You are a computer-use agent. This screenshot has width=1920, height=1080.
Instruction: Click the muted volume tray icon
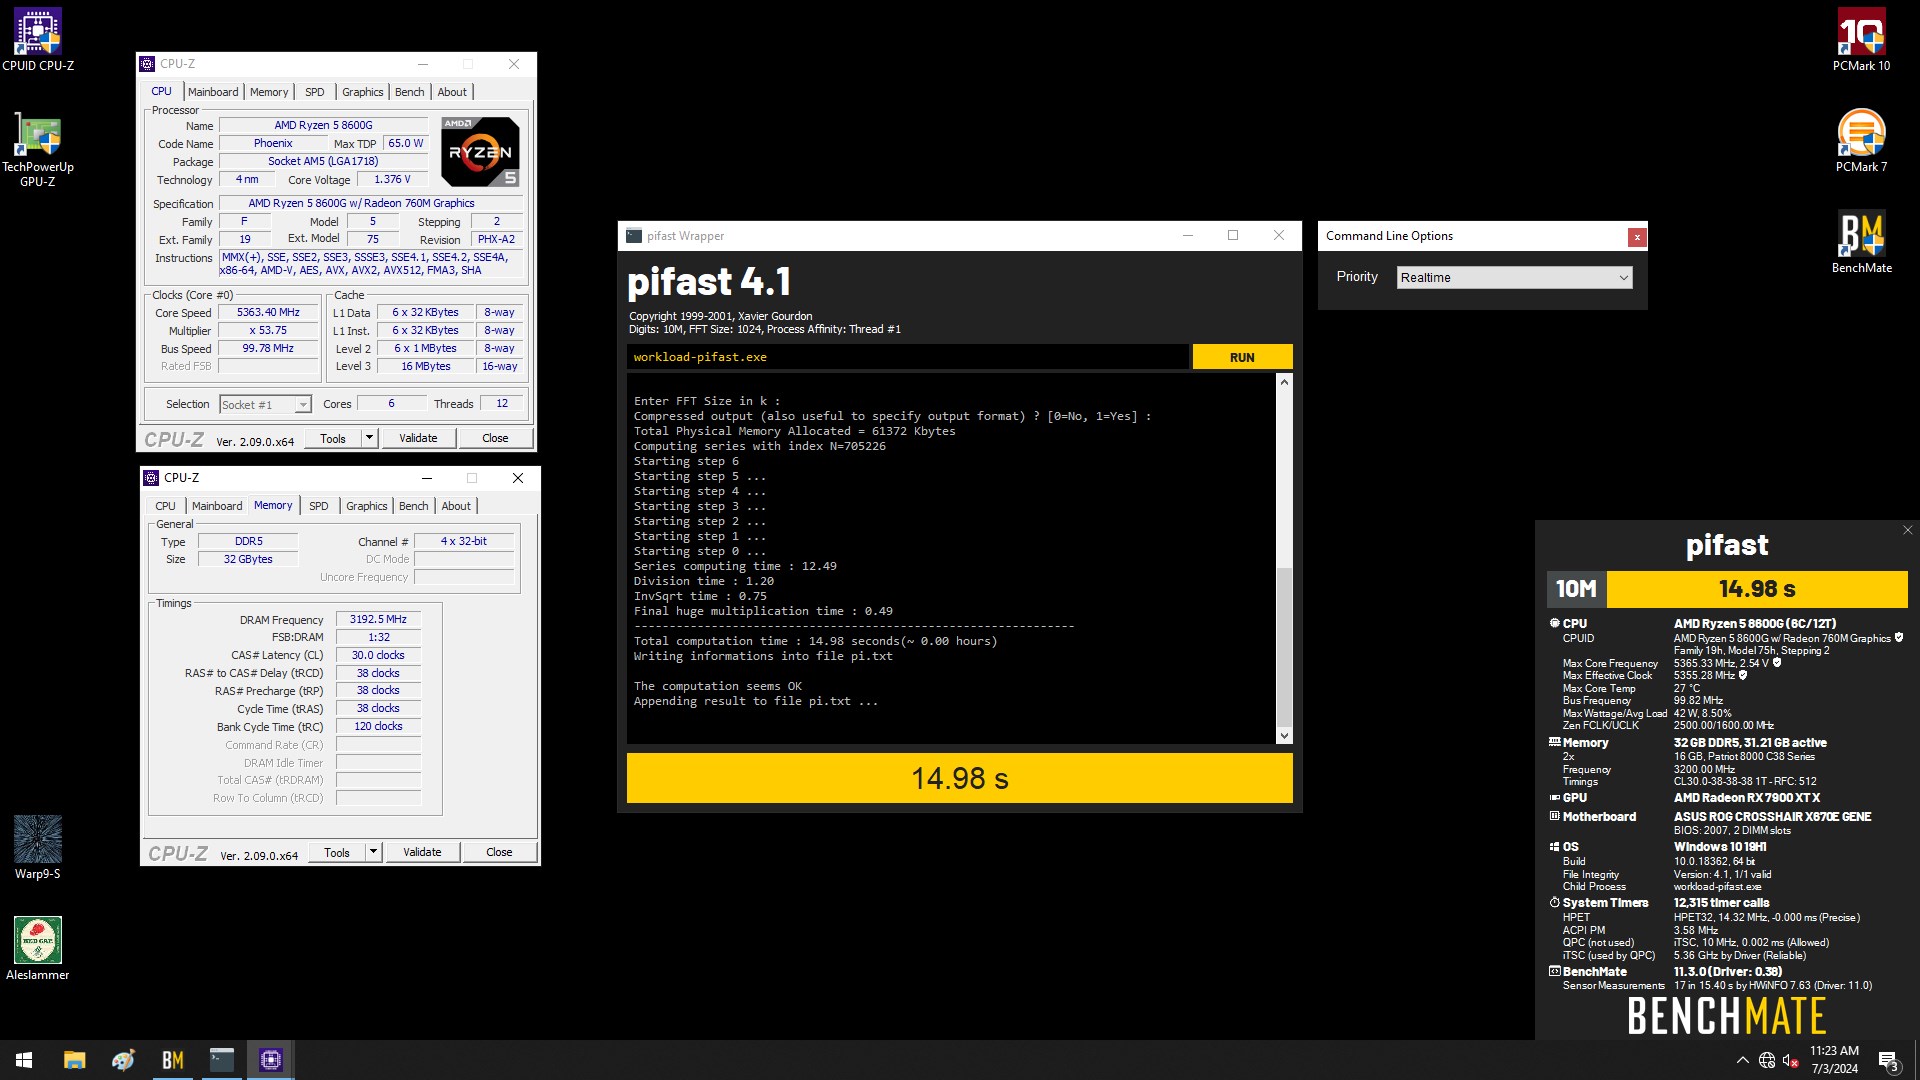(x=1791, y=1060)
